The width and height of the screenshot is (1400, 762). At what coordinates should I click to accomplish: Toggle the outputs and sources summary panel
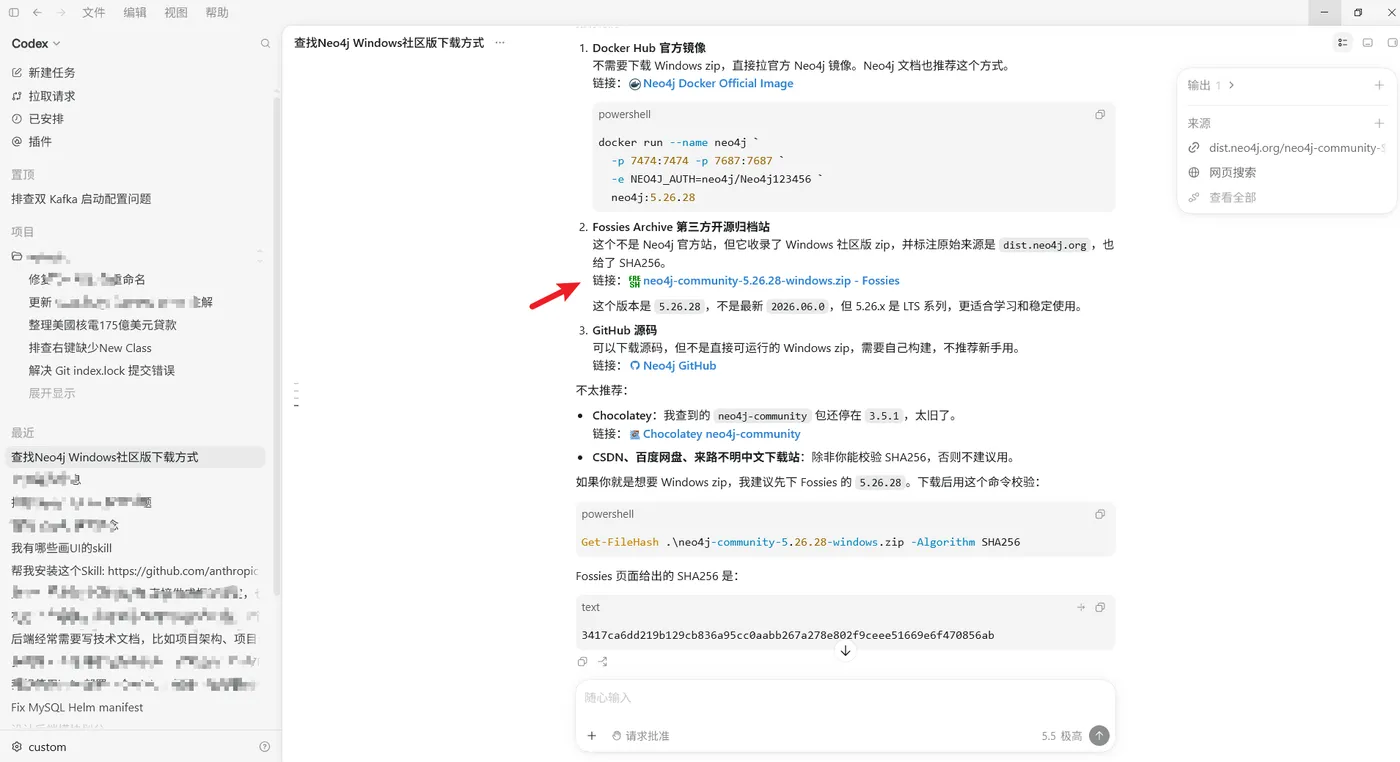pyautogui.click(x=1342, y=43)
